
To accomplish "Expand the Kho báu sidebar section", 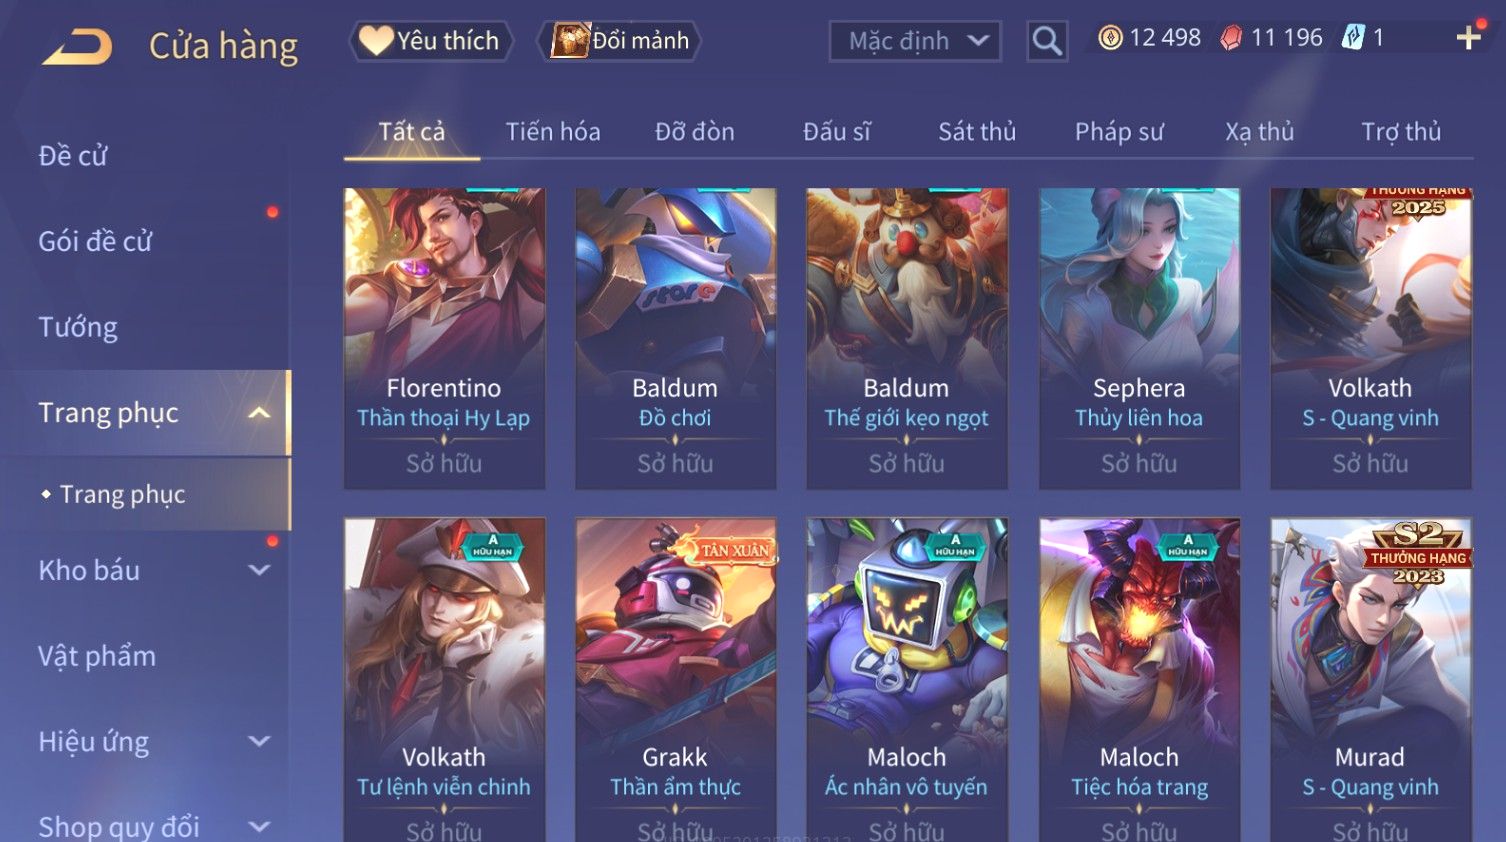I will click(x=259, y=570).
